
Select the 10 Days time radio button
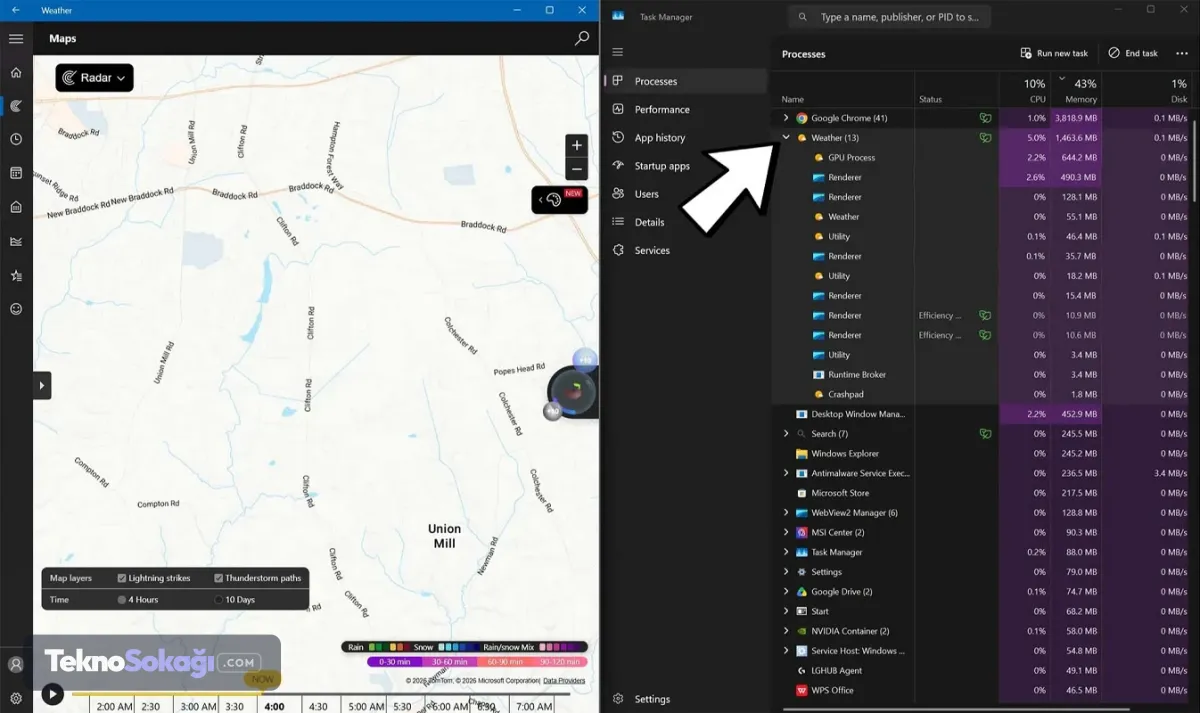(218, 600)
